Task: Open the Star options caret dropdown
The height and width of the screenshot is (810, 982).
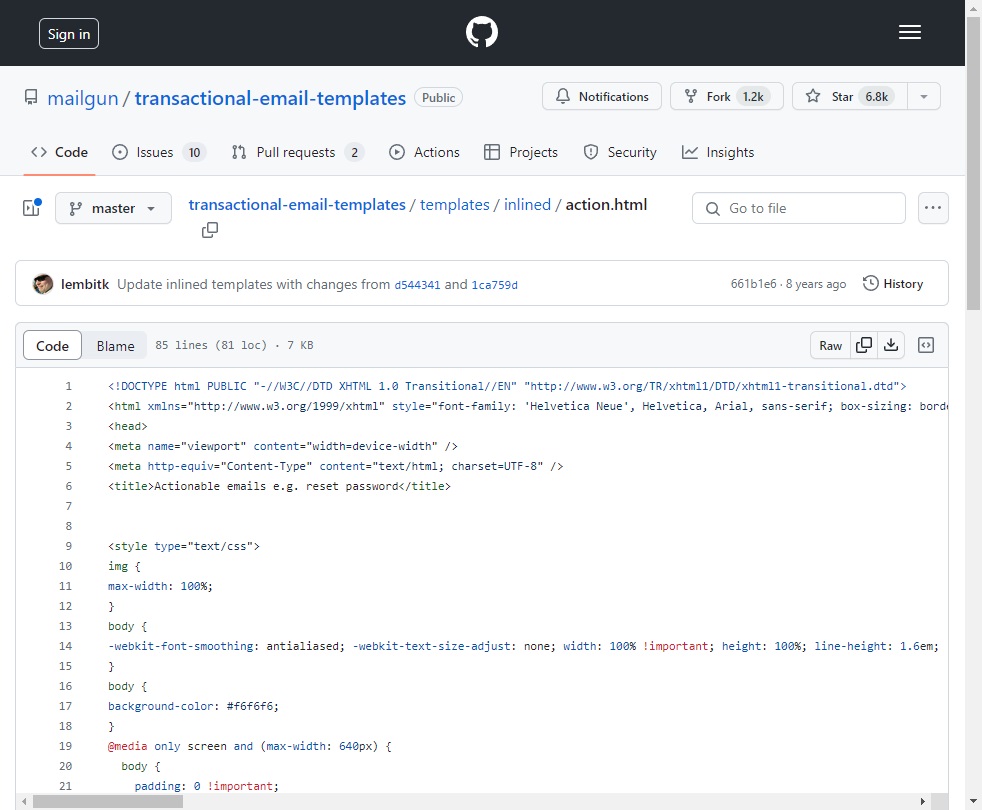Action: [x=922, y=96]
